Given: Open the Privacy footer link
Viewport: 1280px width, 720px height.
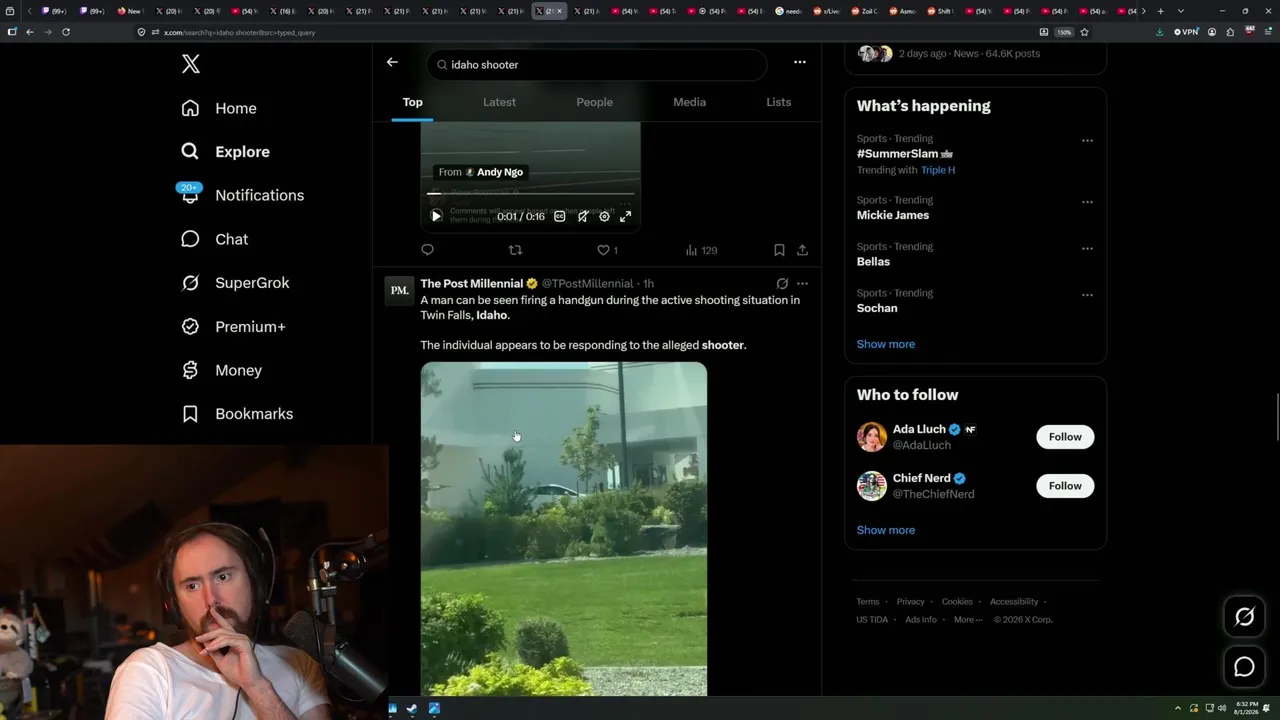Looking at the screenshot, I should 910,602.
